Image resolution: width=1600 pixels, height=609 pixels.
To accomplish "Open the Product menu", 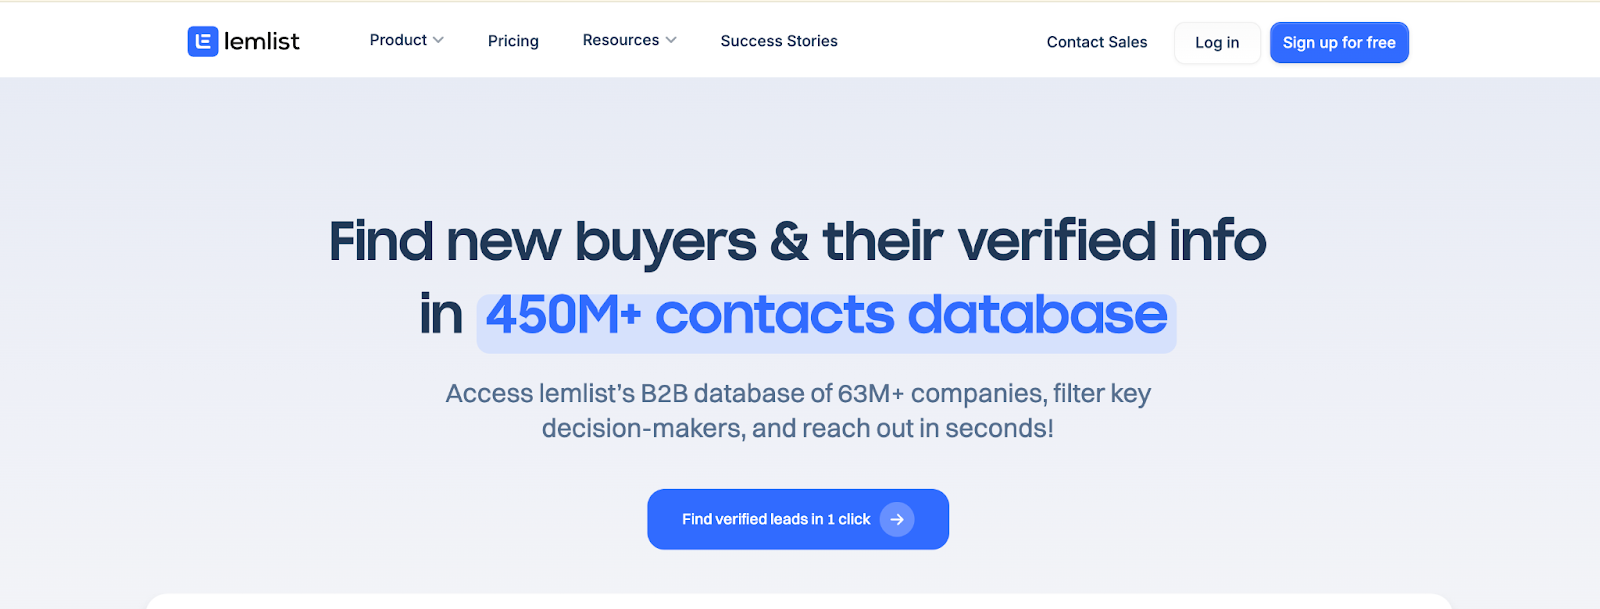I will click(x=398, y=40).
